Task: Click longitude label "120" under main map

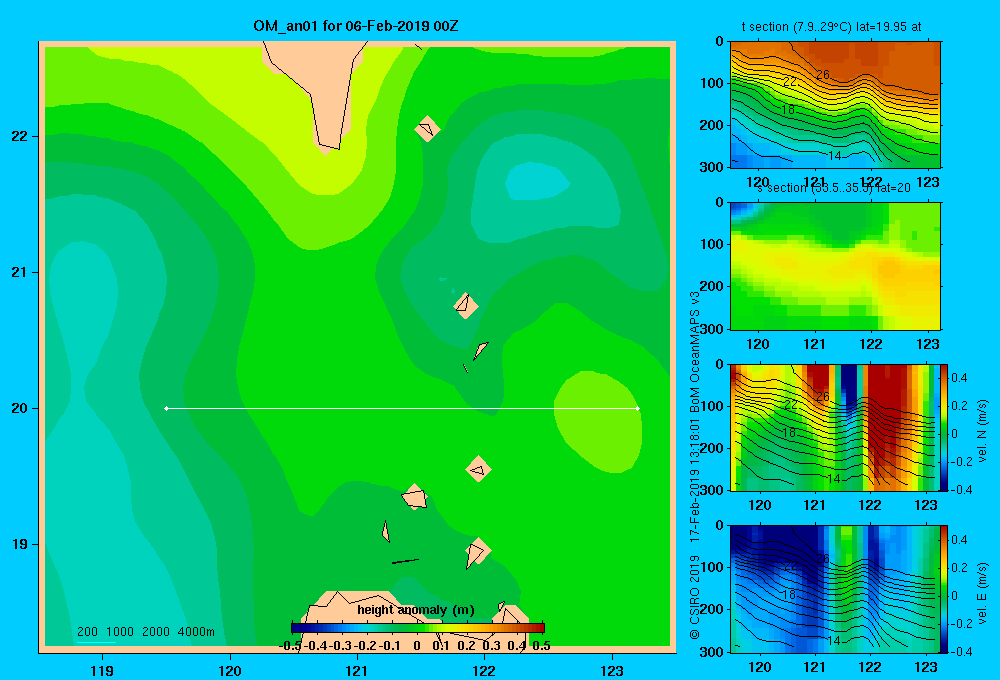Action: tap(230, 670)
